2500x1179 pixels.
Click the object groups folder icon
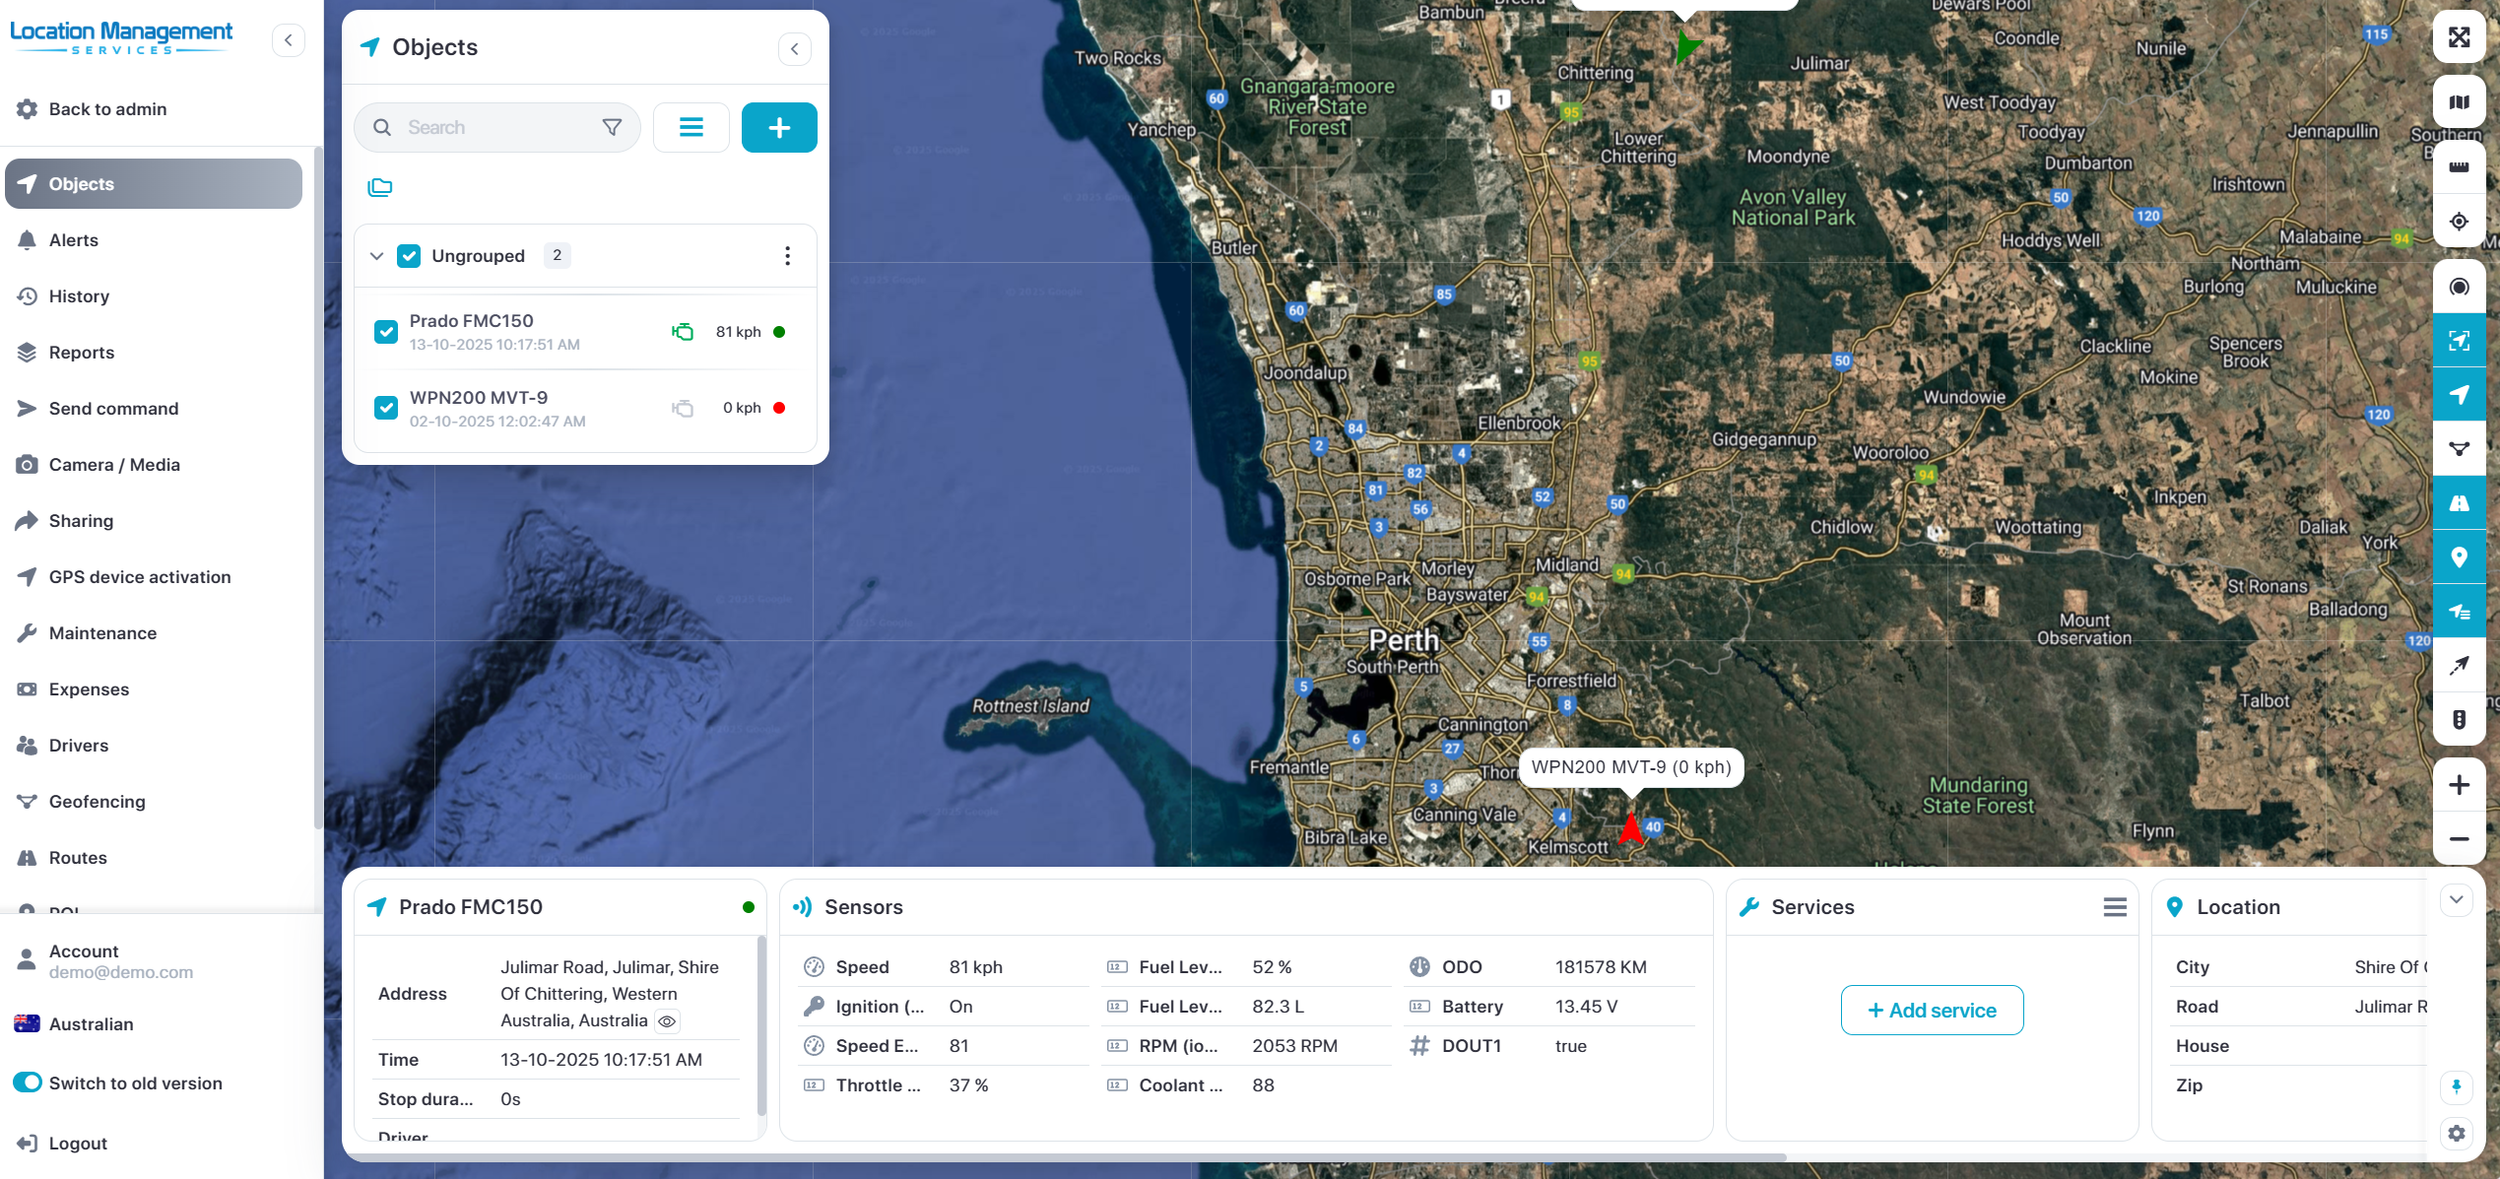[380, 187]
